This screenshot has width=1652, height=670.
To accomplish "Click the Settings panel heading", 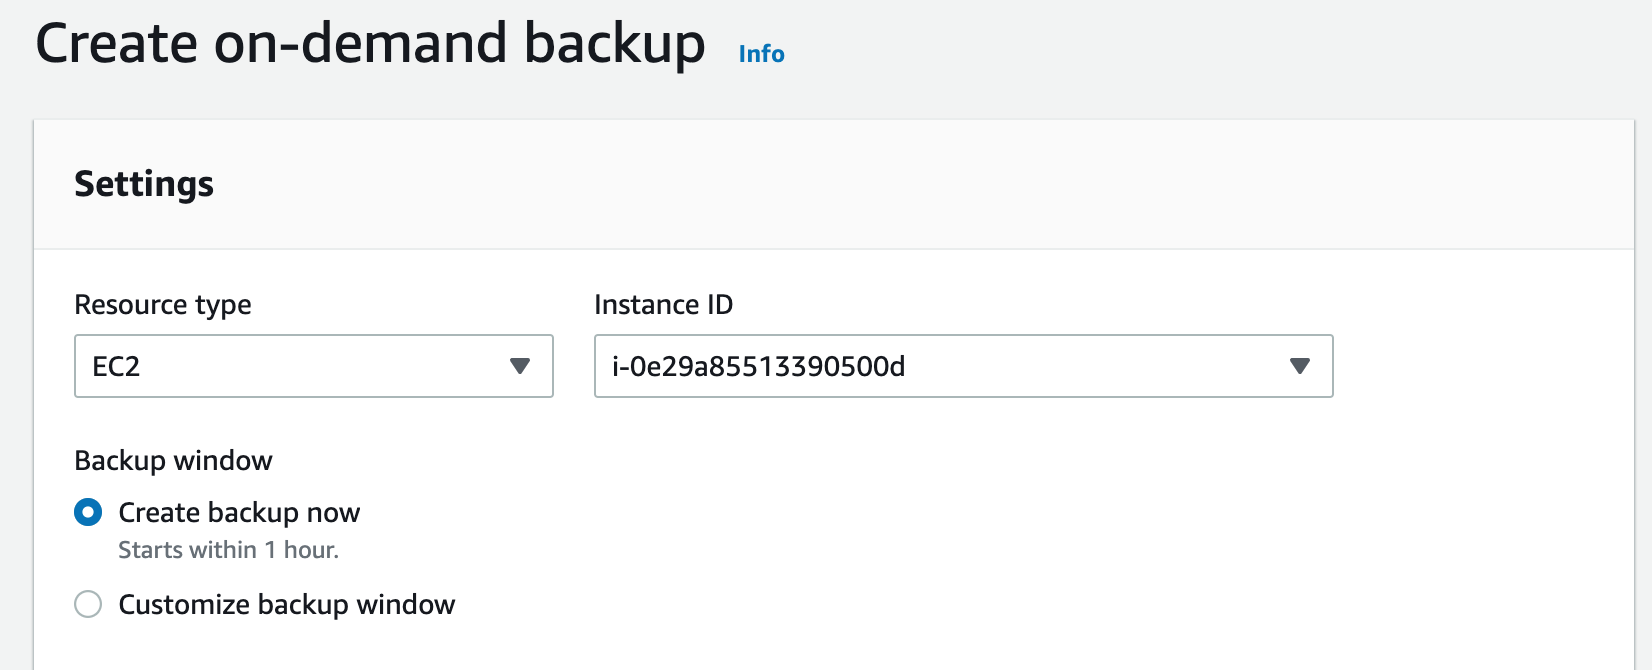I will 144,184.
